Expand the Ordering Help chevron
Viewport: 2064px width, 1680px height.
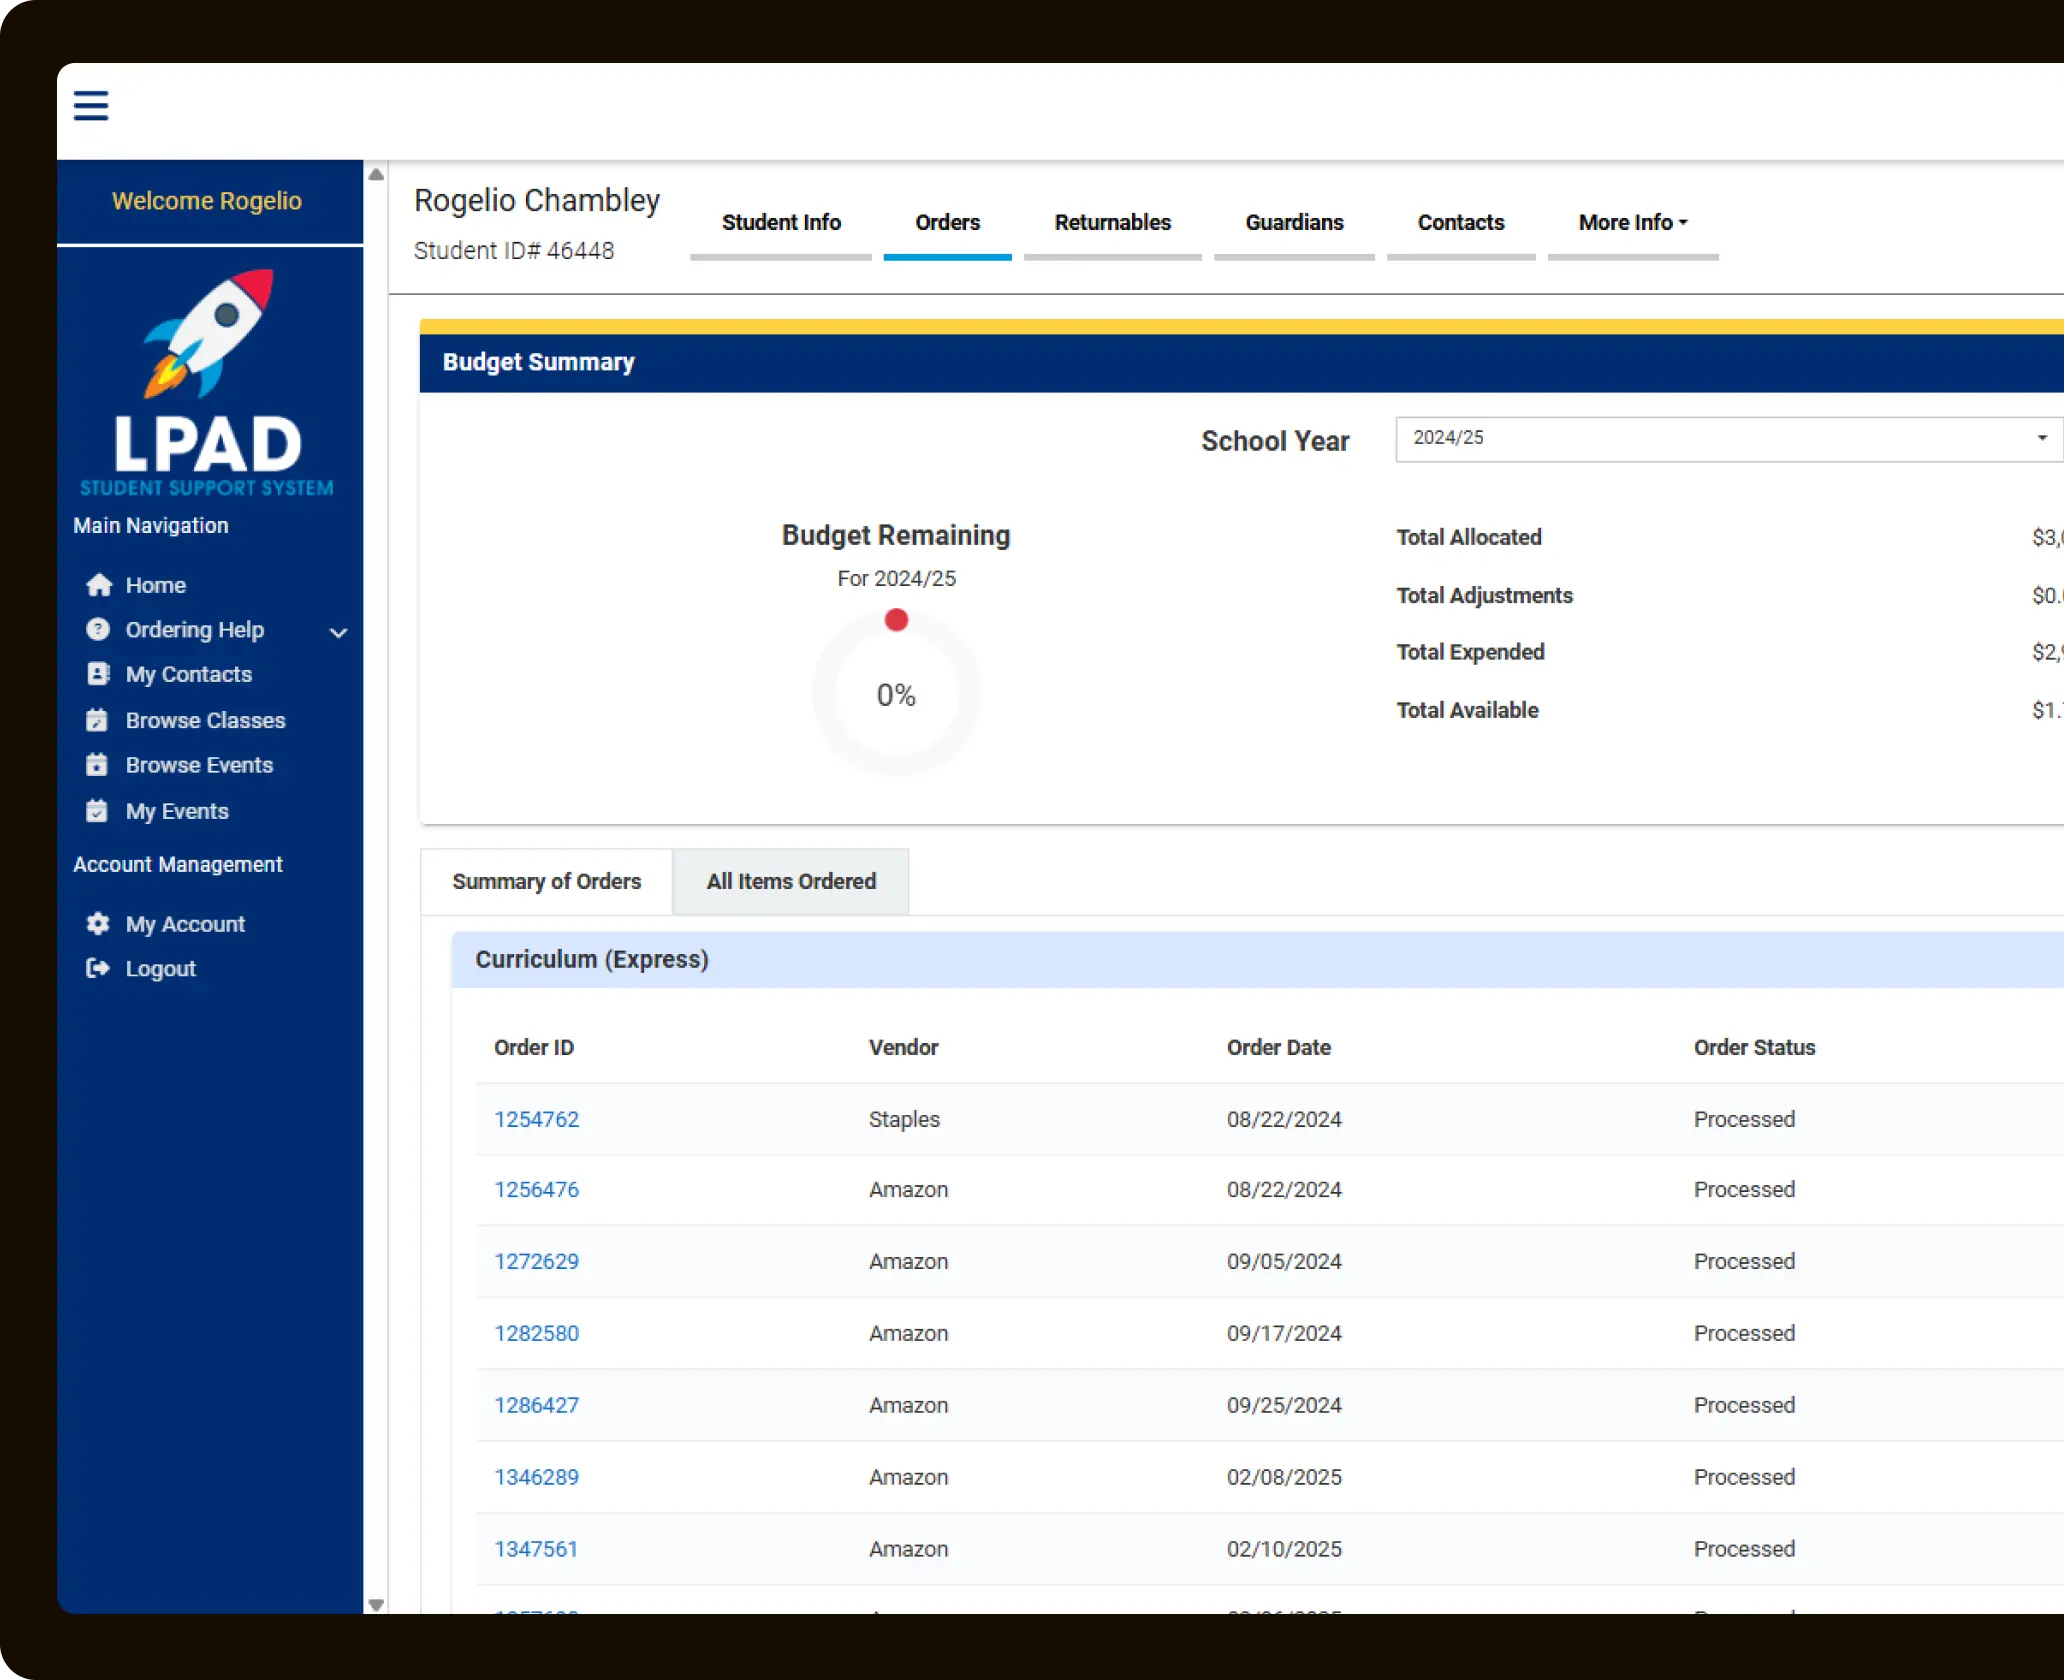(339, 632)
